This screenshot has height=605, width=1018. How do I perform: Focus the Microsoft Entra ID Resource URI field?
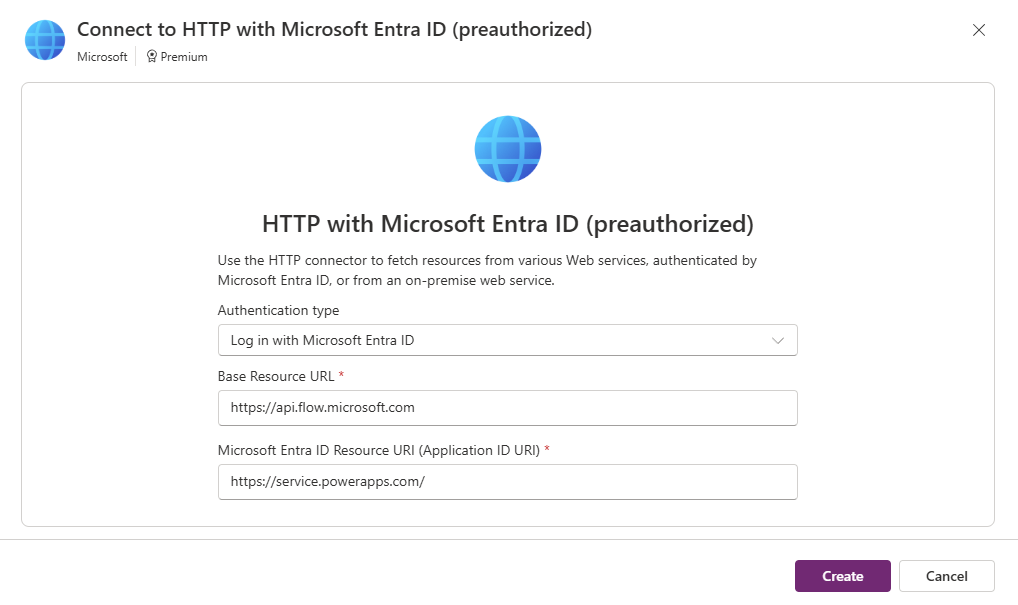click(x=508, y=482)
